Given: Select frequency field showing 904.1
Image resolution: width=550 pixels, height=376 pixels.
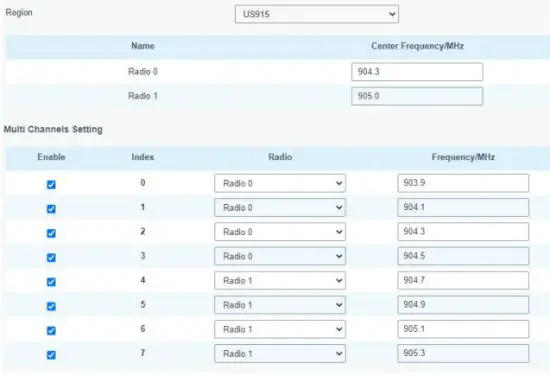Looking at the screenshot, I should (x=463, y=208).
